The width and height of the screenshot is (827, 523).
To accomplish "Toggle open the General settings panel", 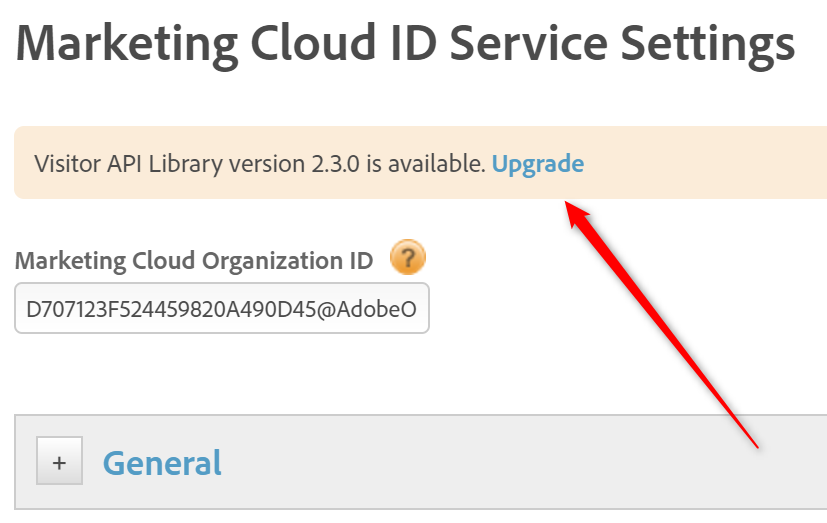I will [x=59, y=463].
